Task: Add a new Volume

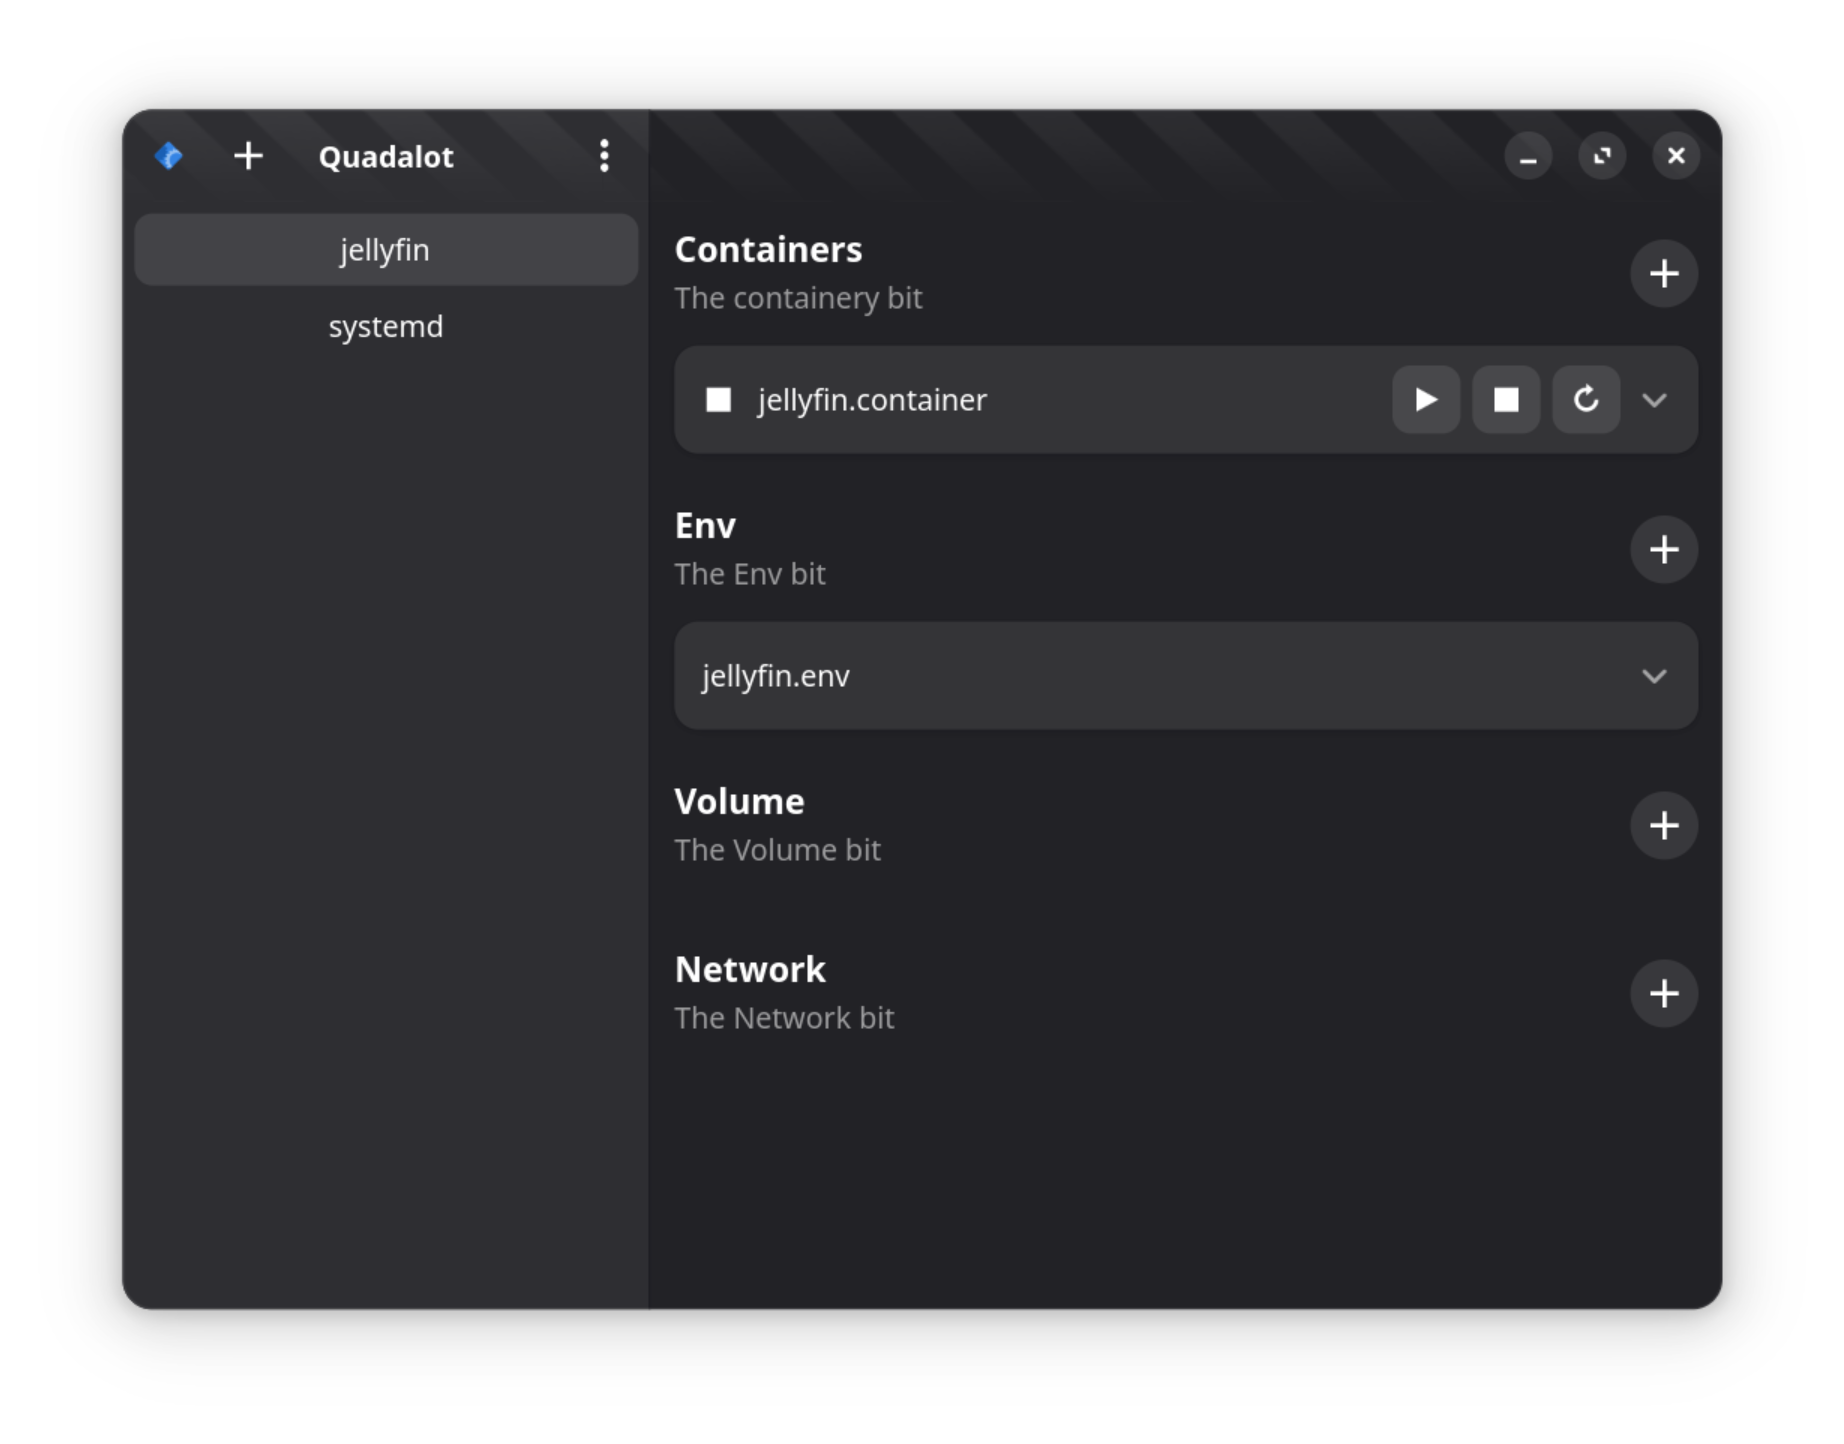Action: click(x=1664, y=825)
